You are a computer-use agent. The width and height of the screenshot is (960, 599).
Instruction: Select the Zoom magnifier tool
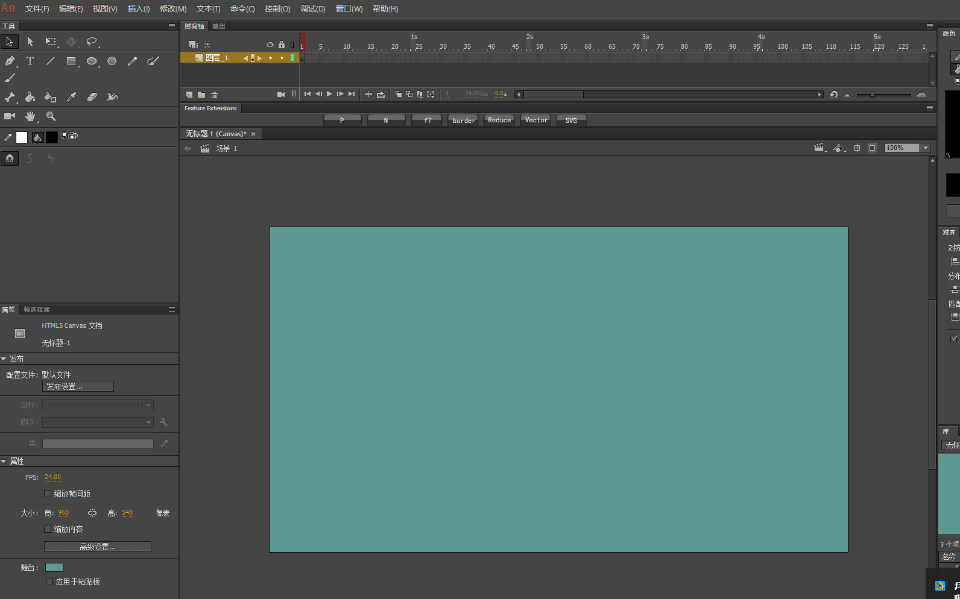pos(51,116)
